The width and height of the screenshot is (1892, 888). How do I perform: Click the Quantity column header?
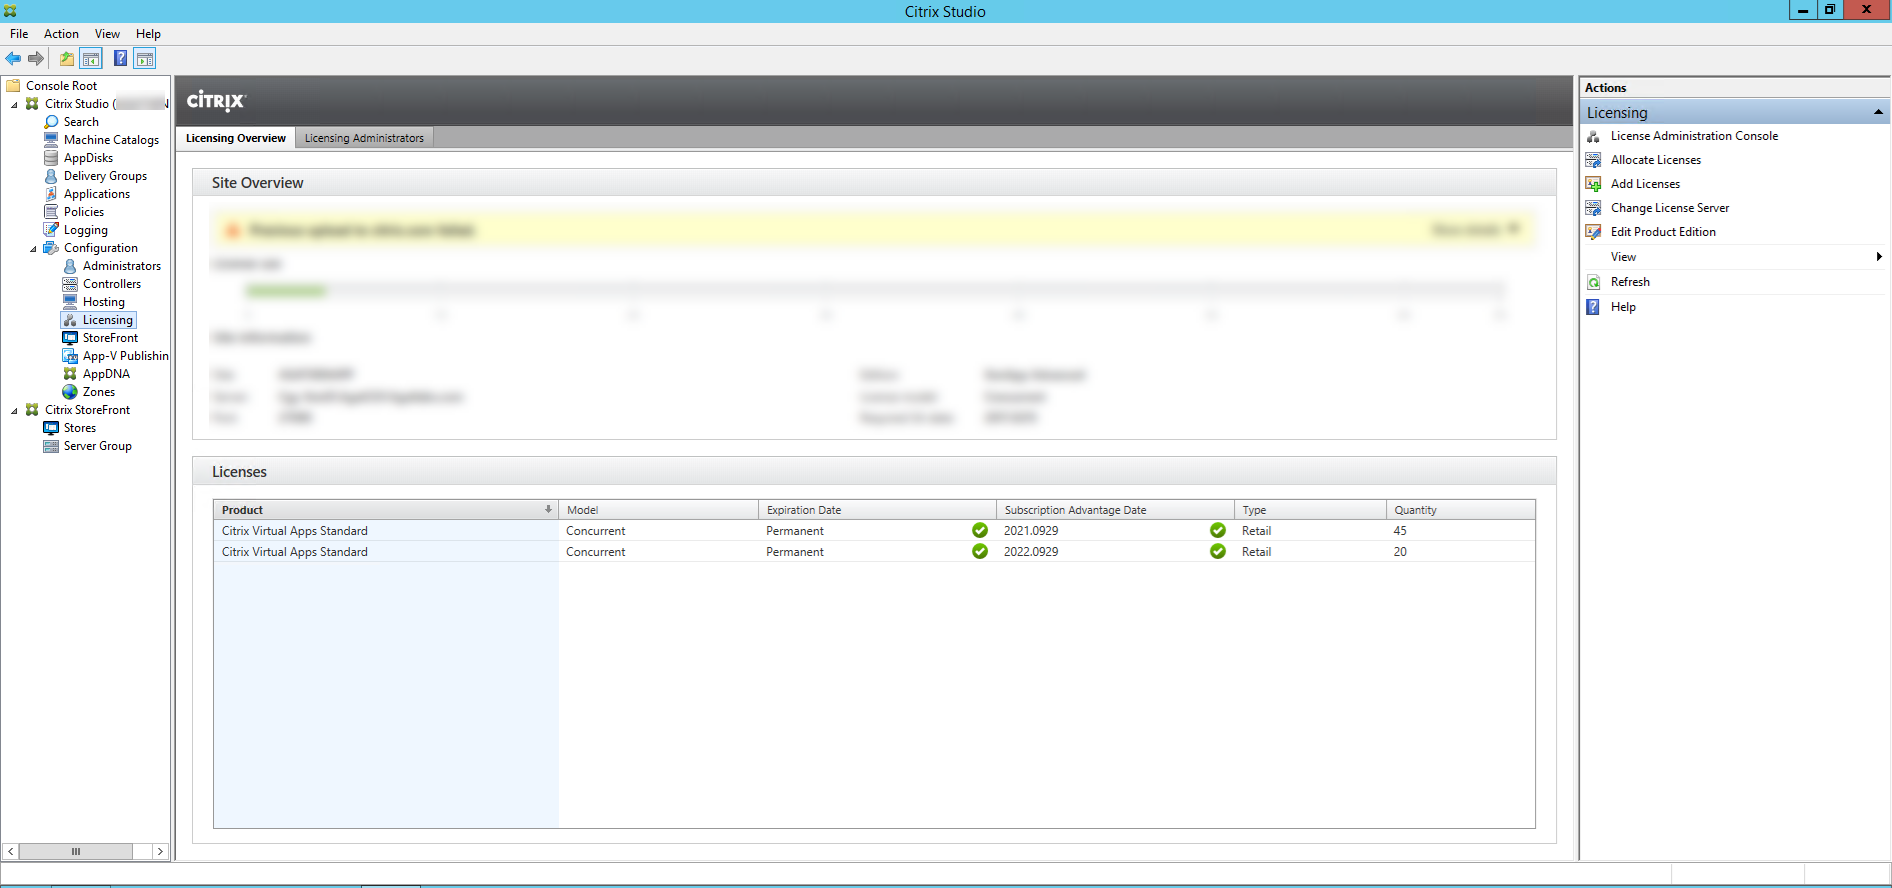pos(1460,510)
